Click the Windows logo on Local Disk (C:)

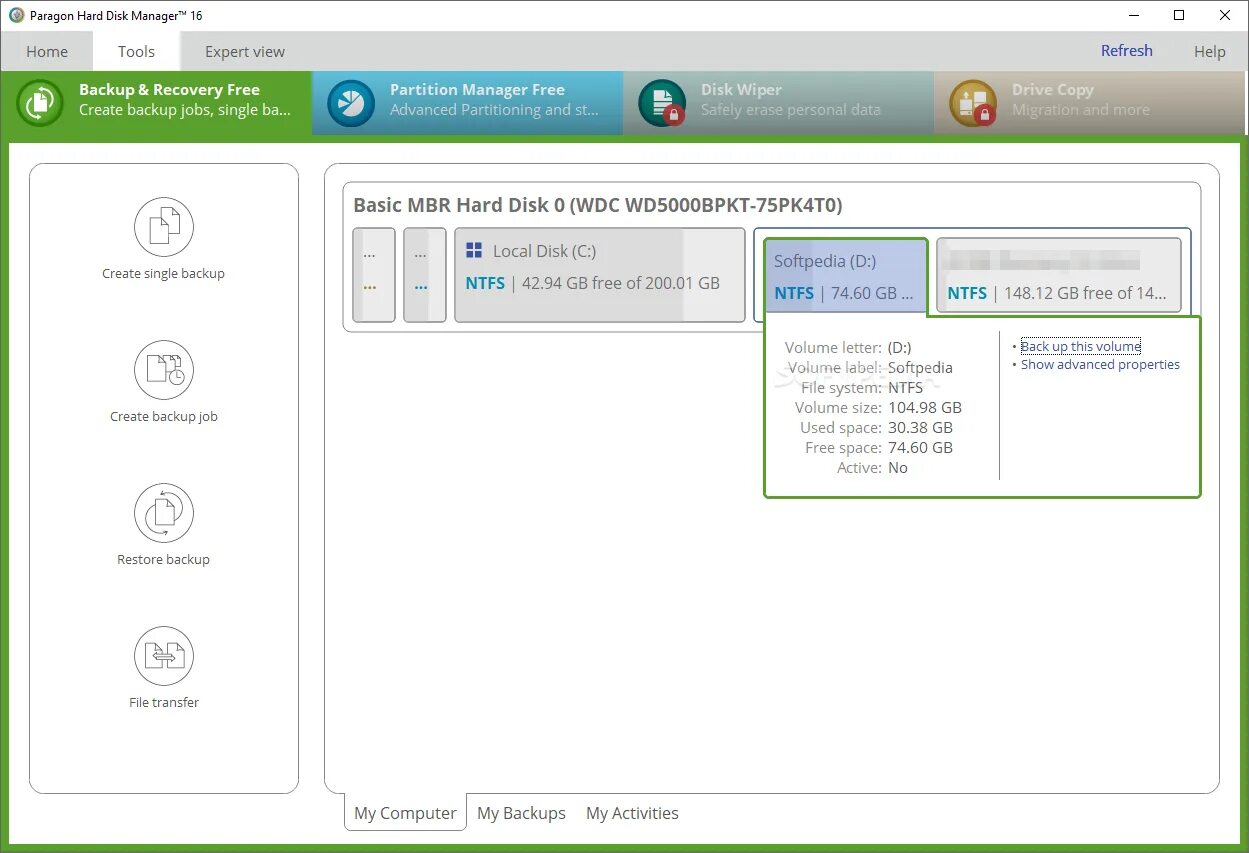tap(474, 251)
